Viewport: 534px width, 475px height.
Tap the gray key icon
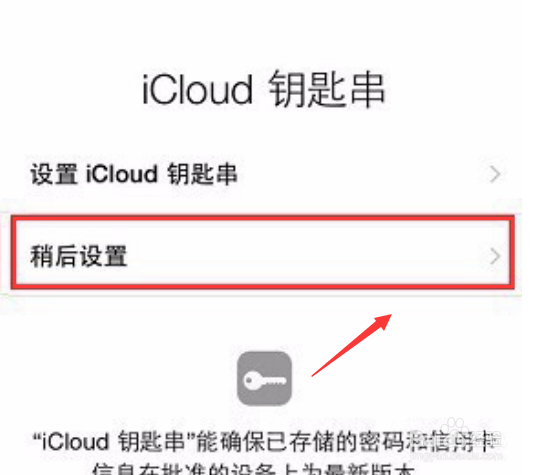pyautogui.click(x=264, y=379)
